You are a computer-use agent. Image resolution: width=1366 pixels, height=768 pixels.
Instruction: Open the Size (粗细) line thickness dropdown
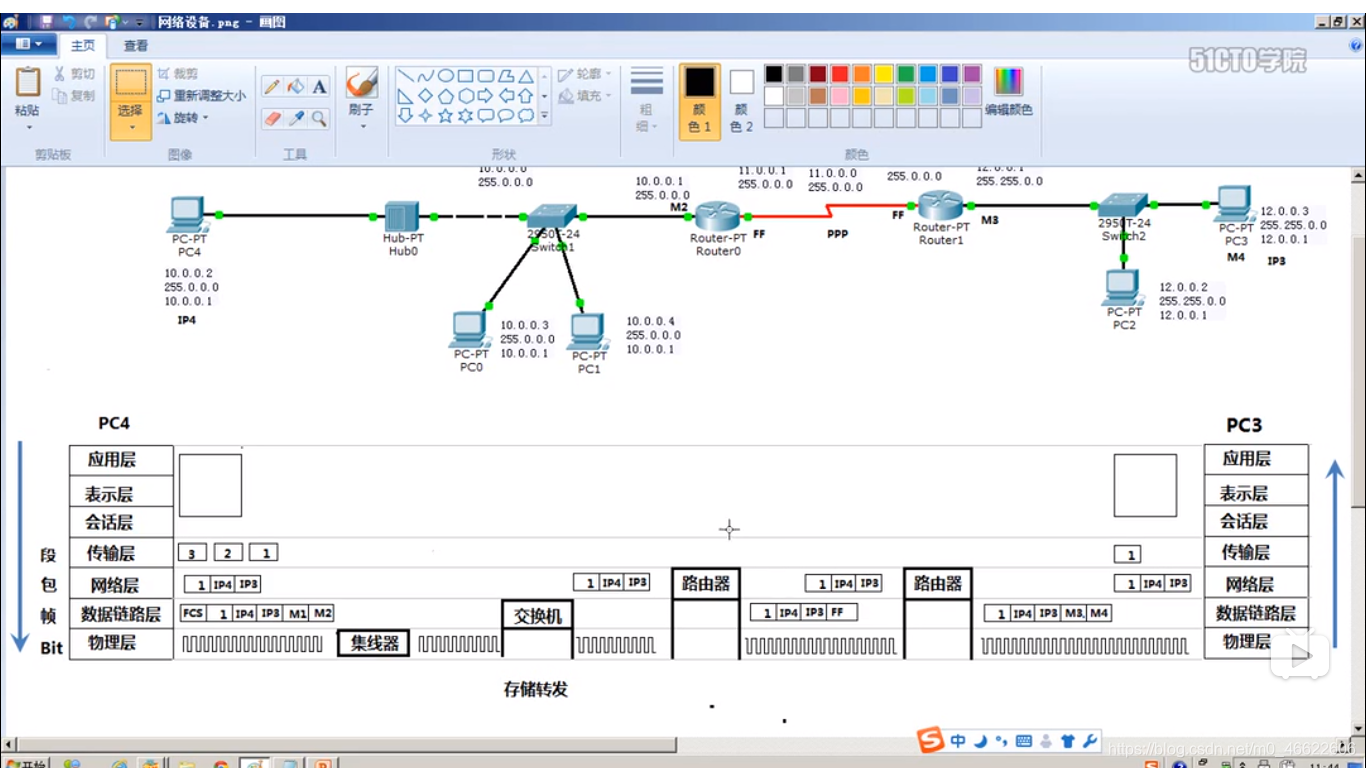click(647, 99)
